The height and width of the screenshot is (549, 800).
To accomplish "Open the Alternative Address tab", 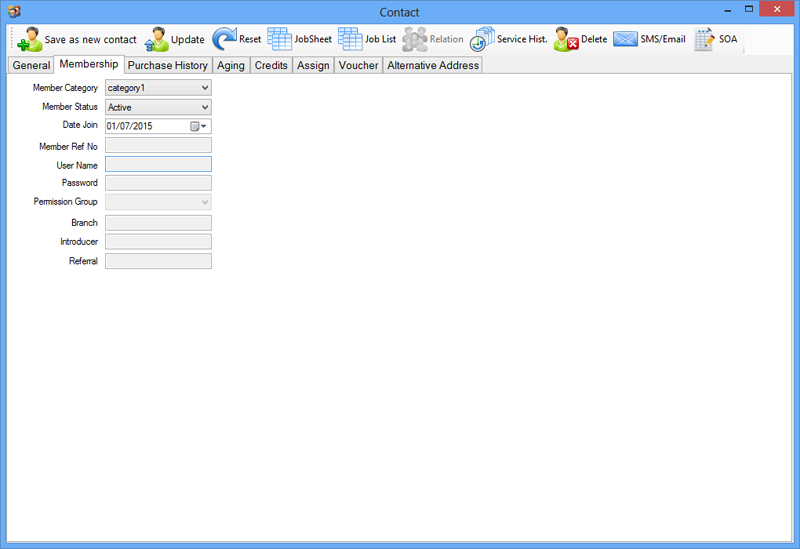I will (x=433, y=65).
